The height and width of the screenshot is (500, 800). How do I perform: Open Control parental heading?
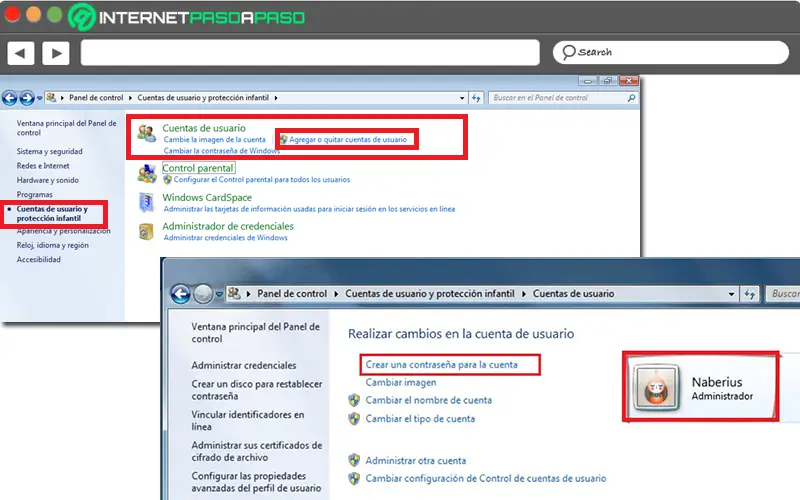198,168
